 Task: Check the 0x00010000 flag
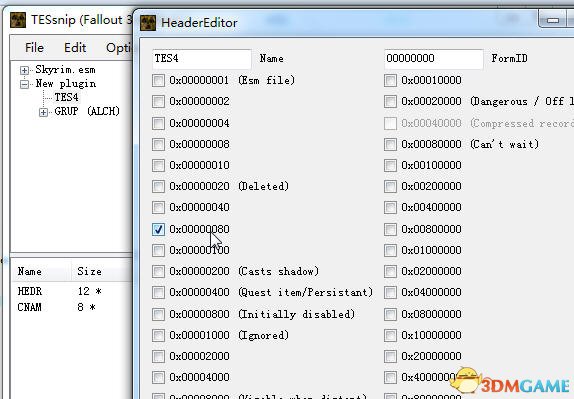tap(391, 80)
